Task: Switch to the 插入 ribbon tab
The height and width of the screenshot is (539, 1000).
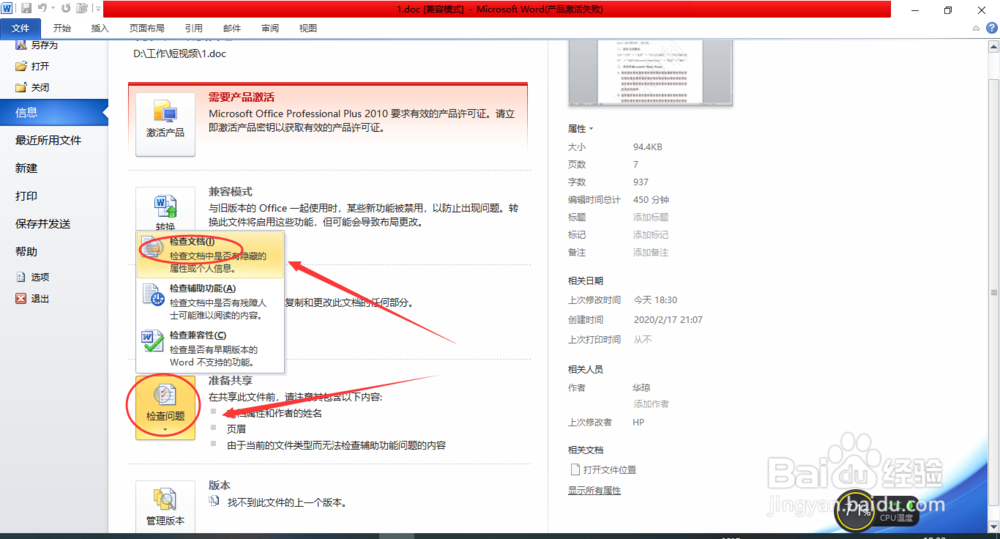Action: click(100, 28)
